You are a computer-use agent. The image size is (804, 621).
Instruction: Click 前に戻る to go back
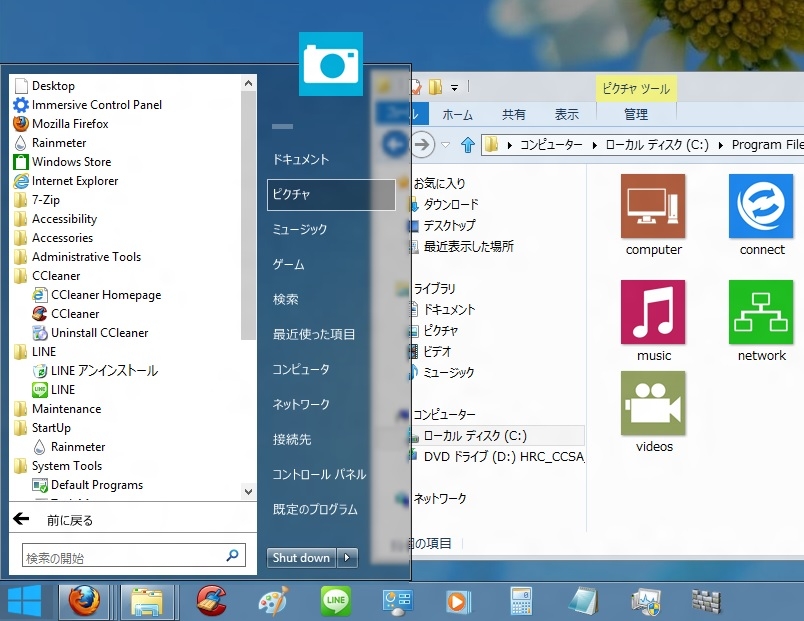tap(68, 520)
